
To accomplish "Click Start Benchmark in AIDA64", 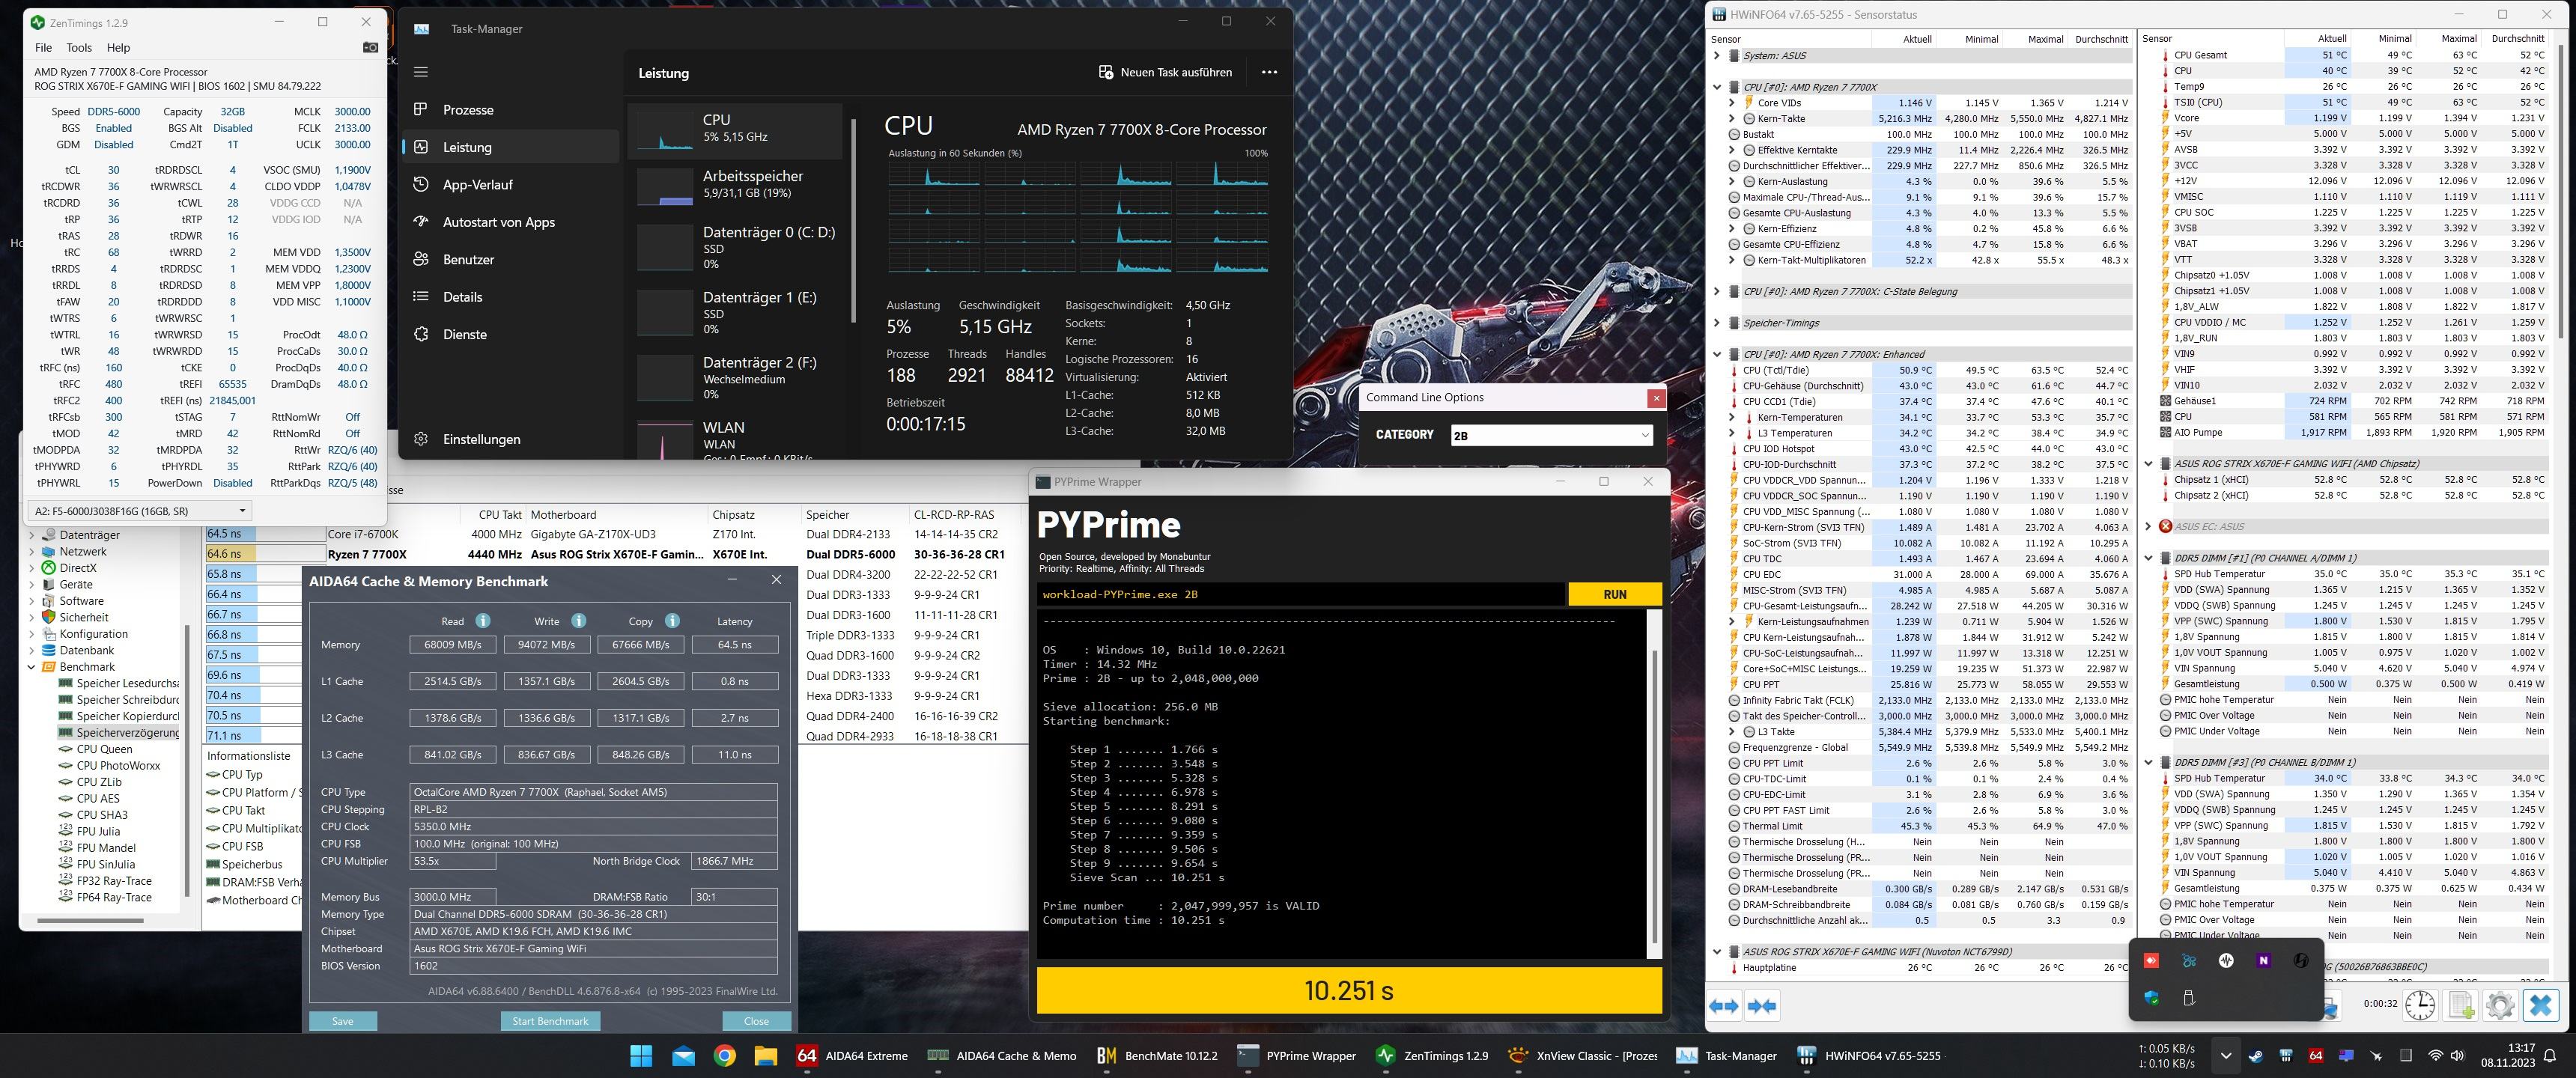I will [x=550, y=1021].
